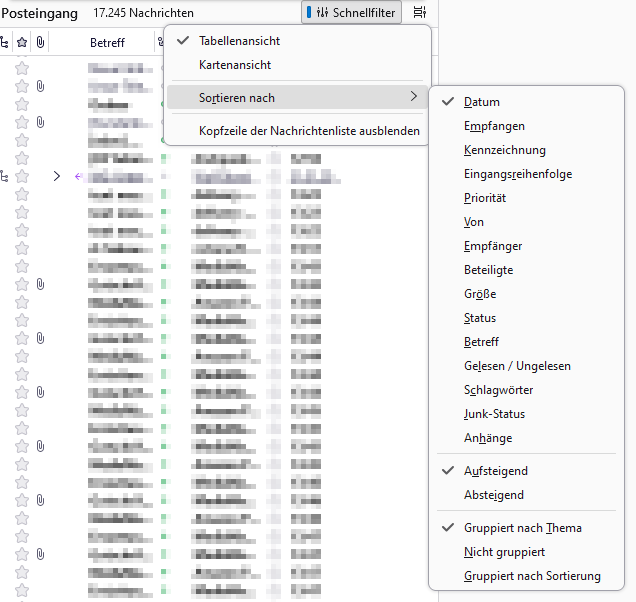Sort by Anhänge
The image size is (636, 602).
click(488, 438)
